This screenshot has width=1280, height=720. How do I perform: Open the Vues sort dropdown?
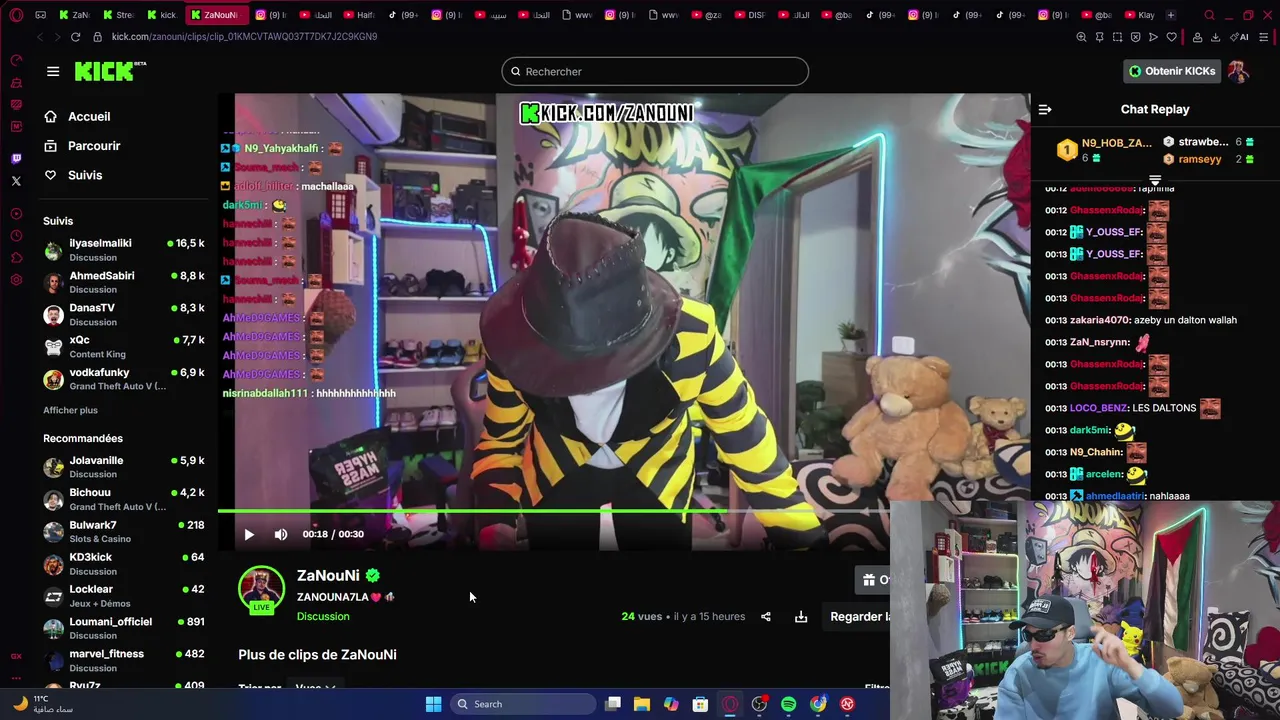[315, 687]
